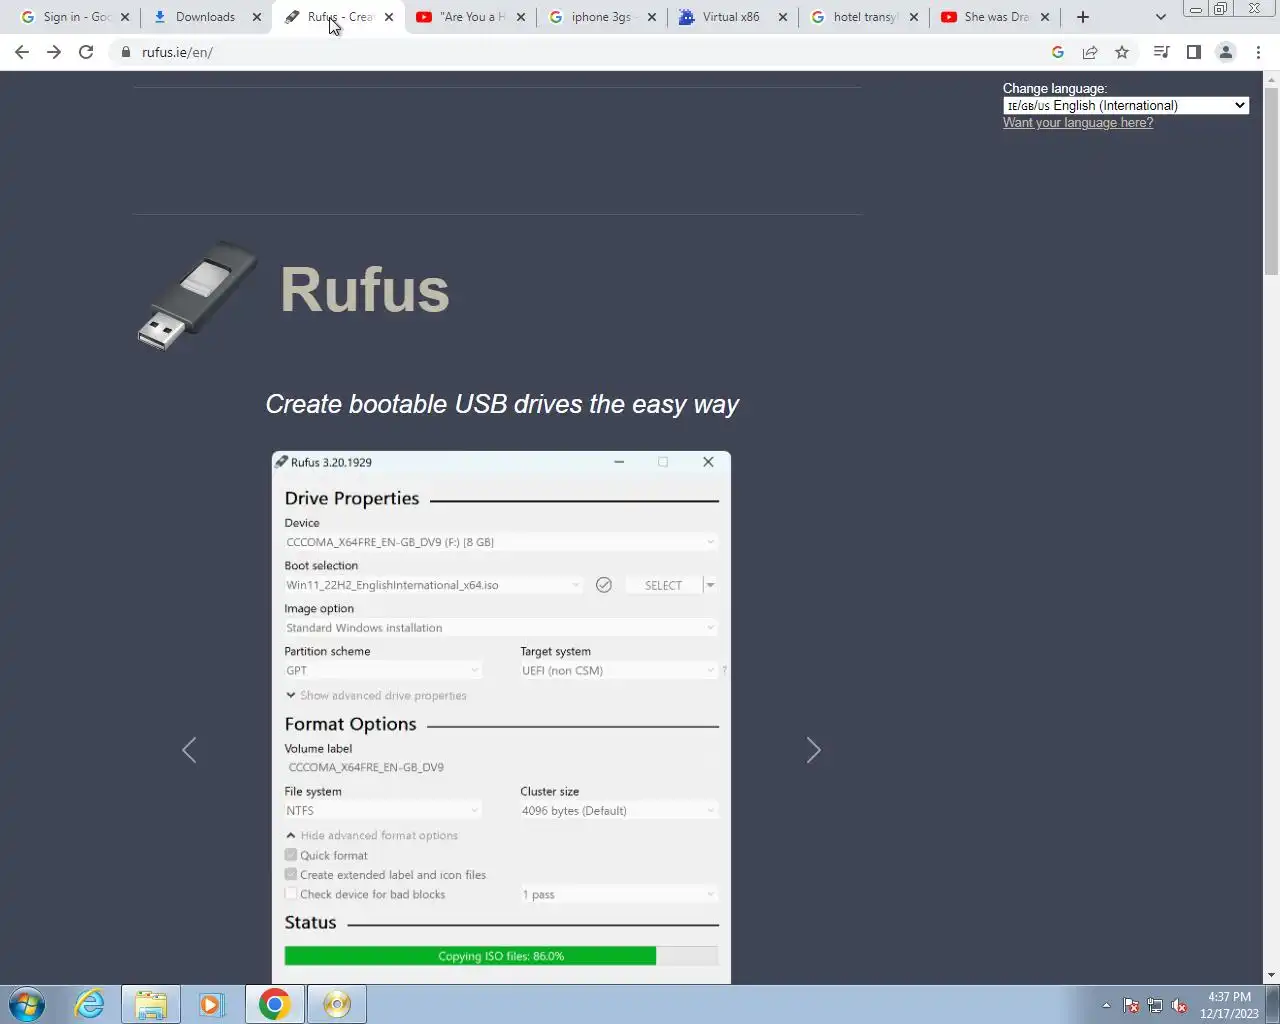Open the Partition scheme GPT dropdown

click(x=383, y=671)
